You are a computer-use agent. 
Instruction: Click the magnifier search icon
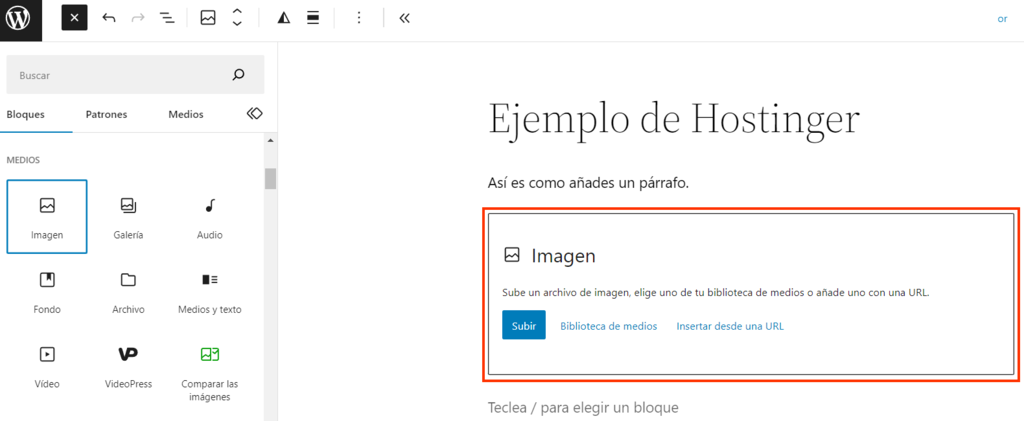(x=238, y=74)
